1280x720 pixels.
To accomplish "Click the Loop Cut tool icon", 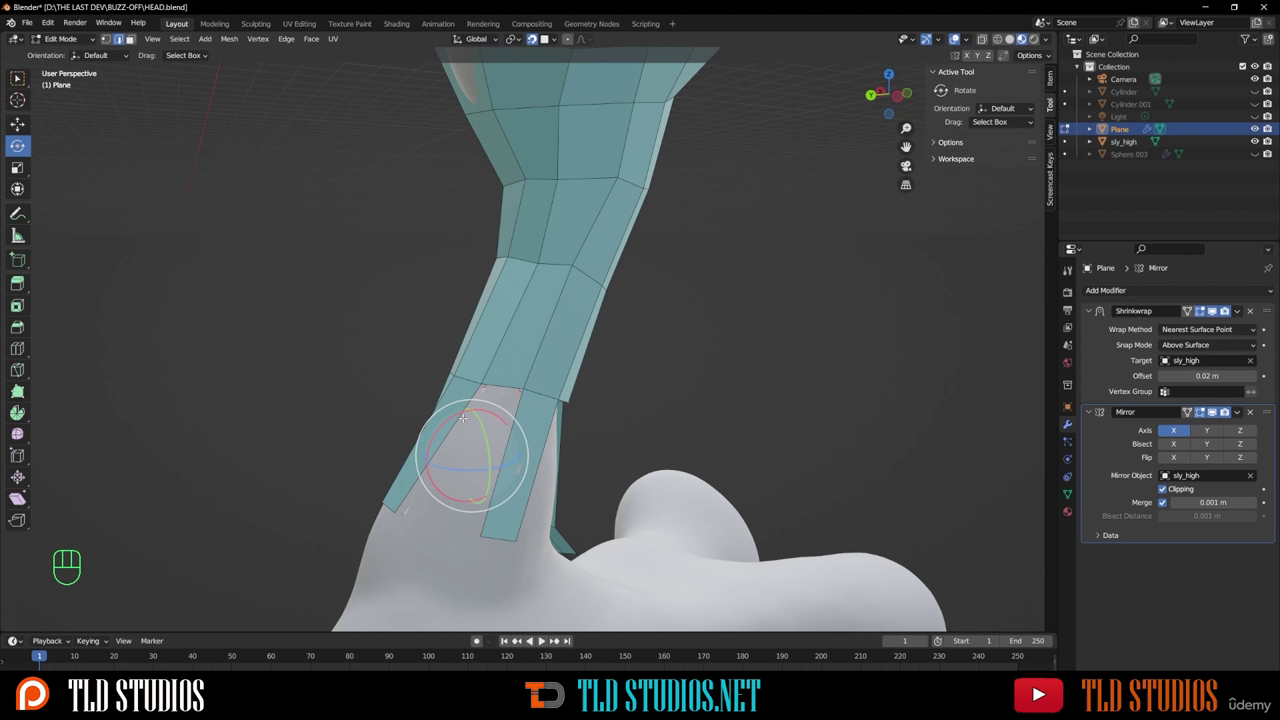I will [17, 349].
